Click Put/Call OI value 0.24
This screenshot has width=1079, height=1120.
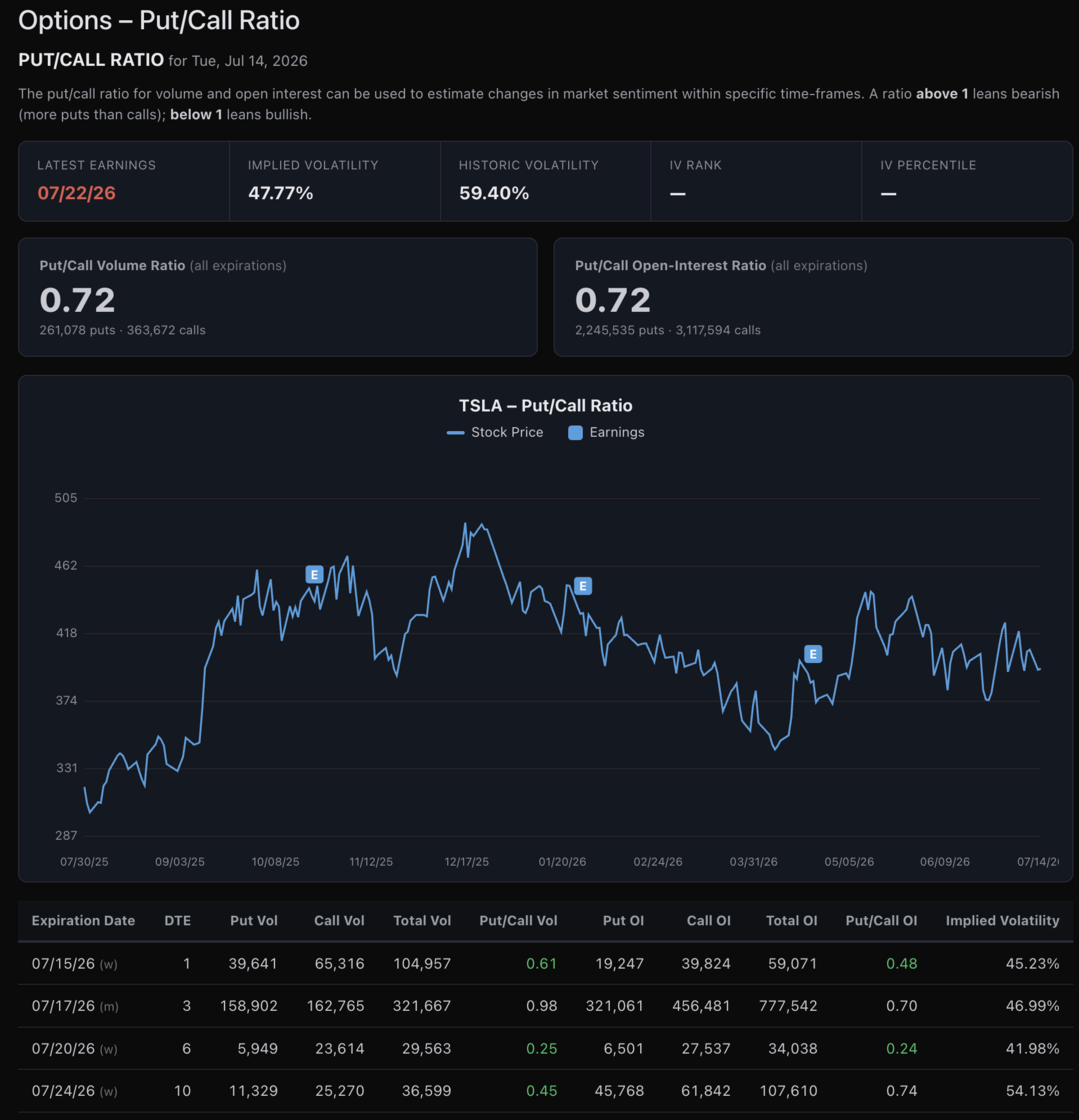[x=901, y=1049]
